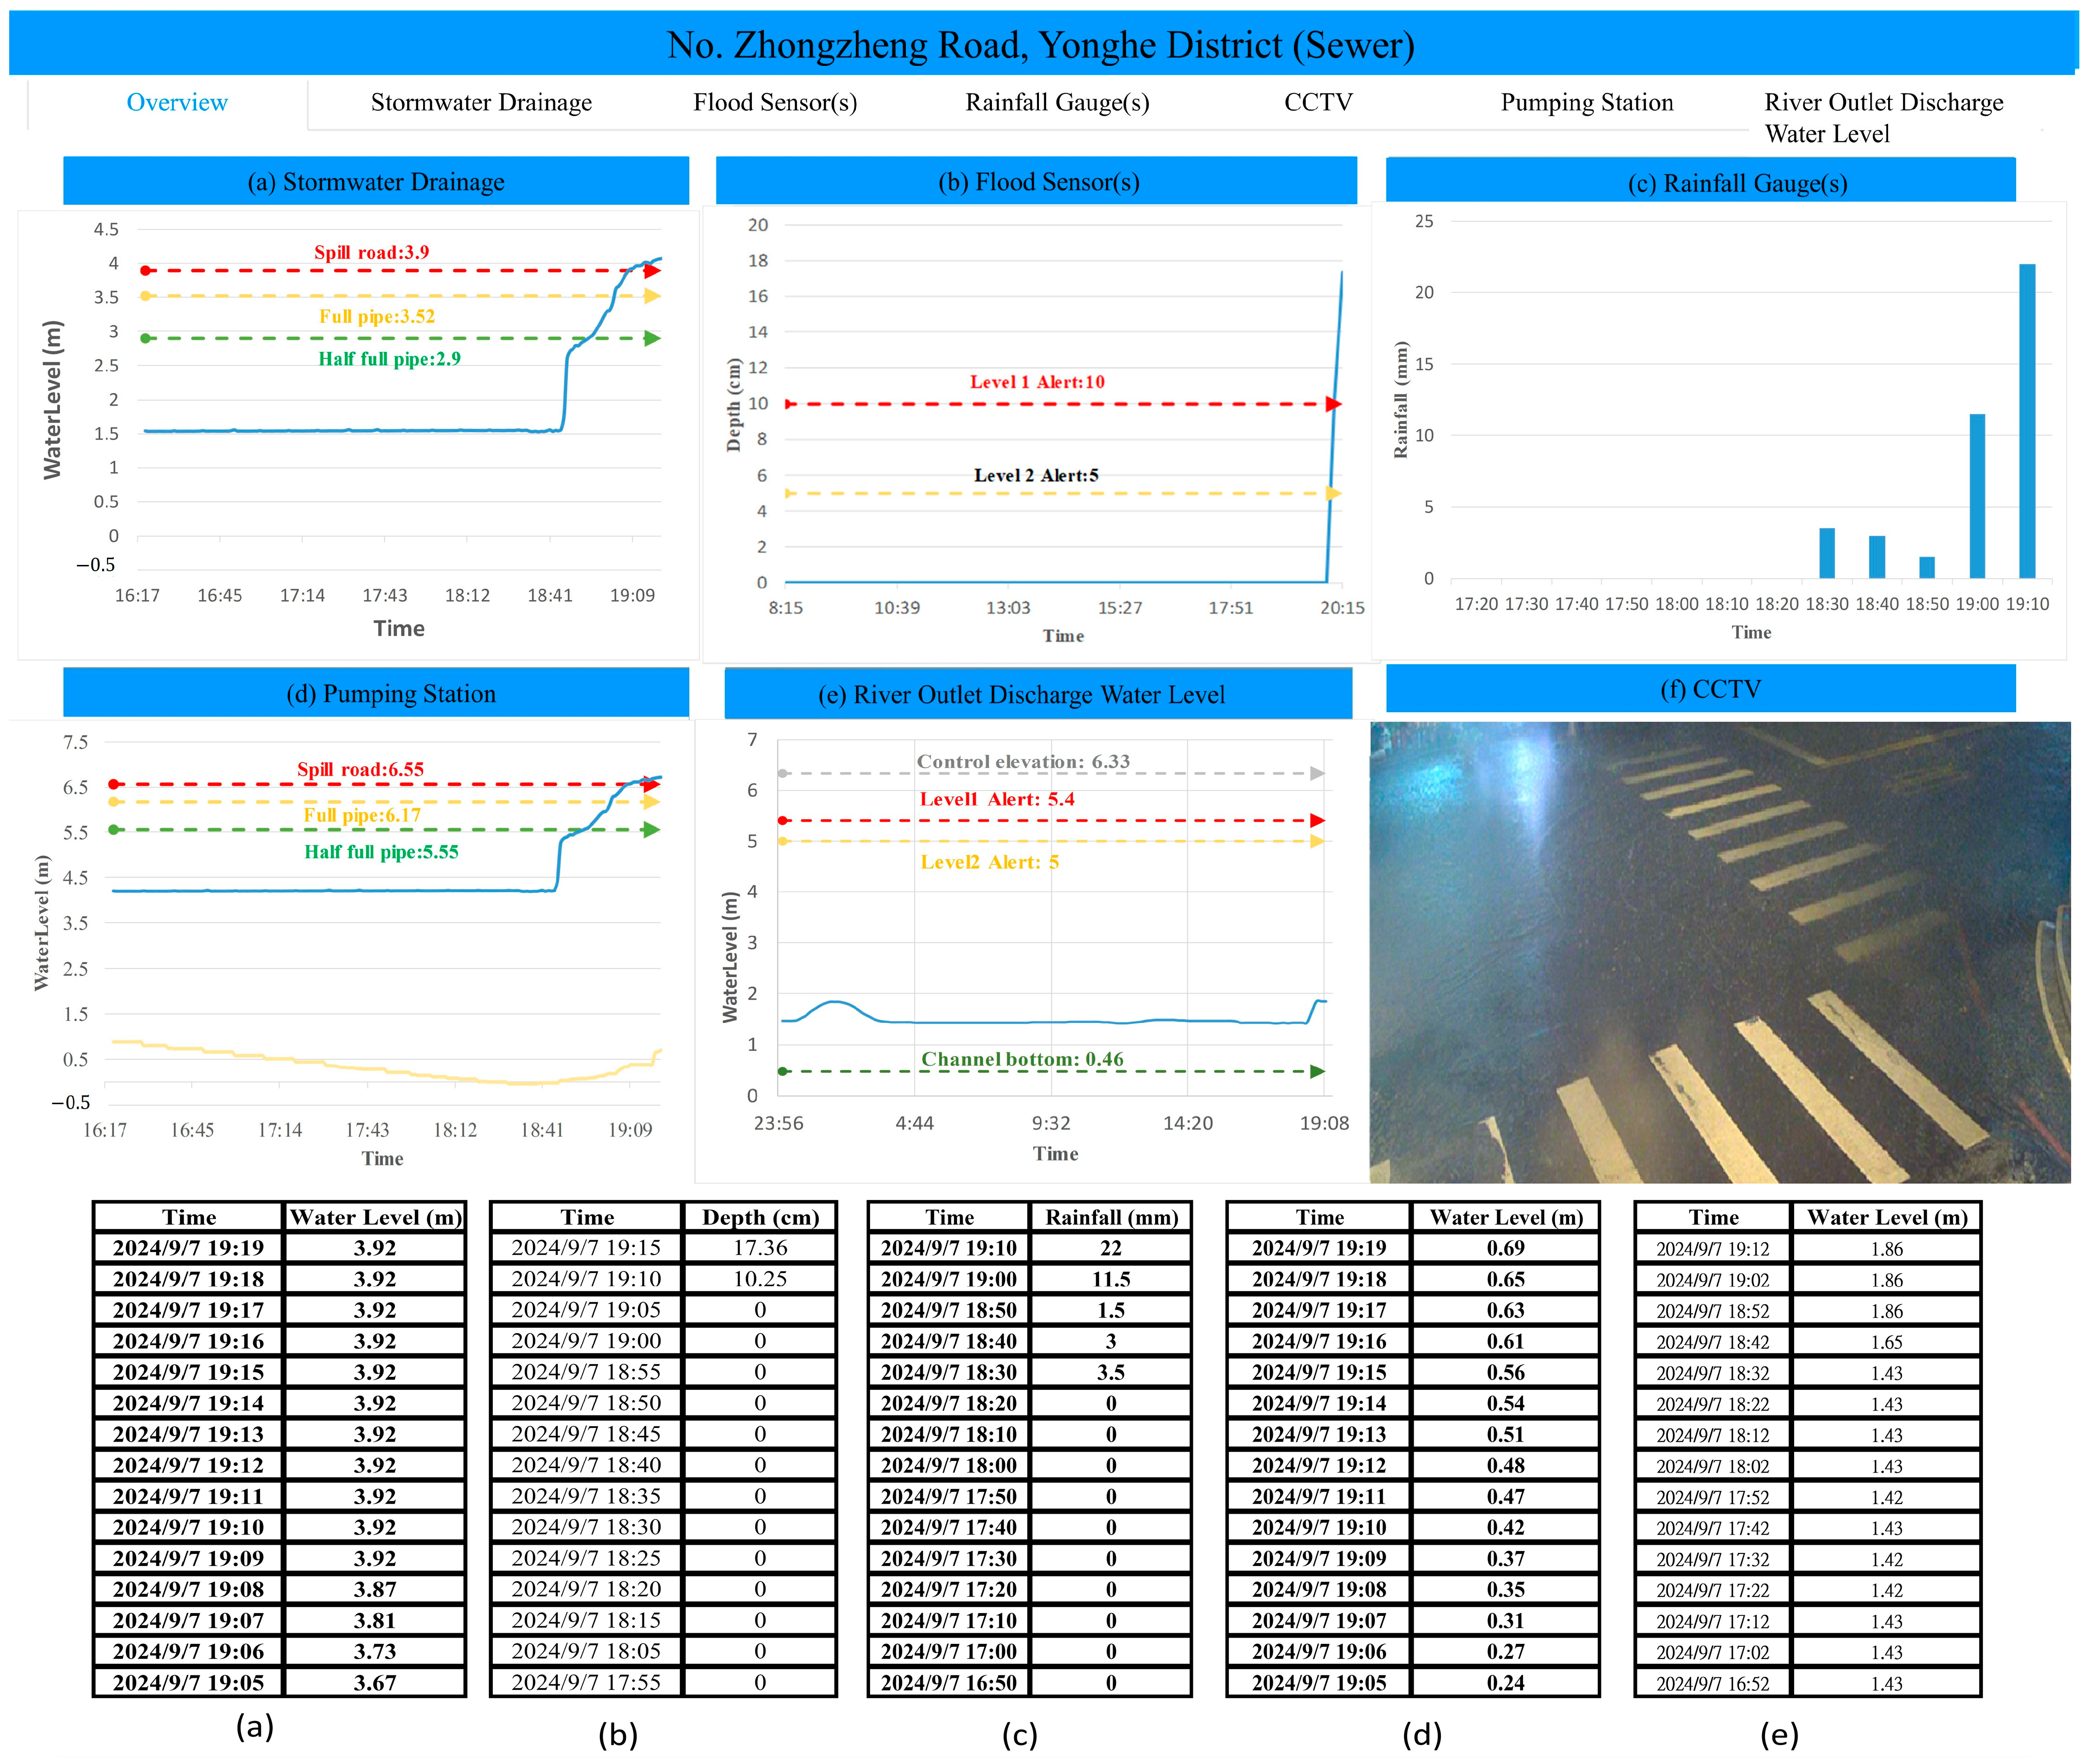Click the 'Spill road:3.9' threshold label
The image size is (2090, 1764).
(372, 252)
